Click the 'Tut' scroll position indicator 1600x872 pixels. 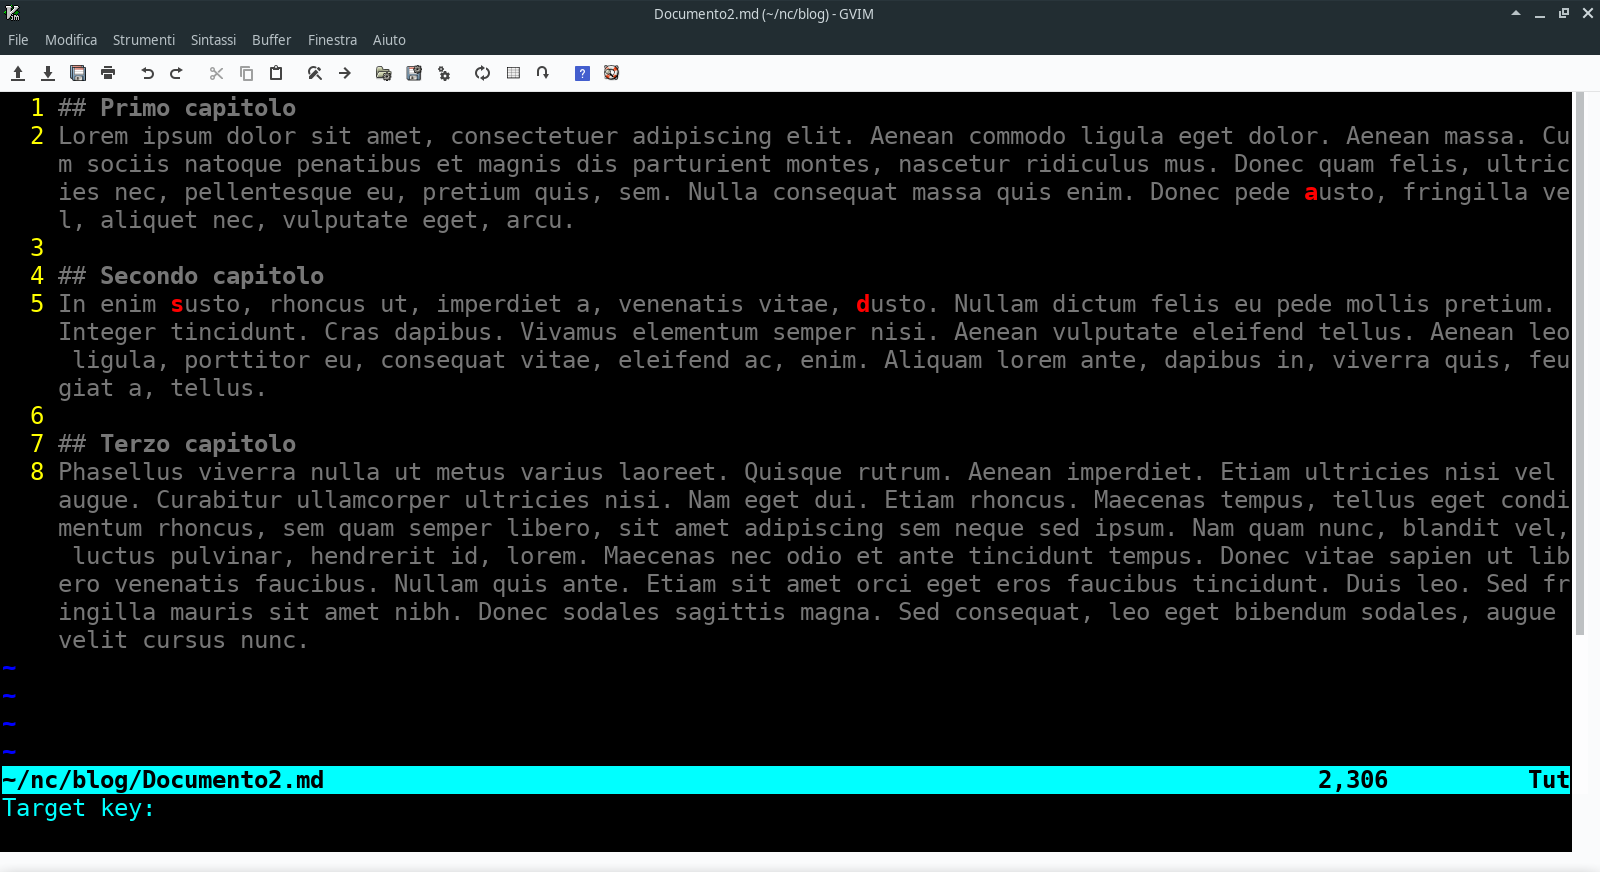point(1549,780)
